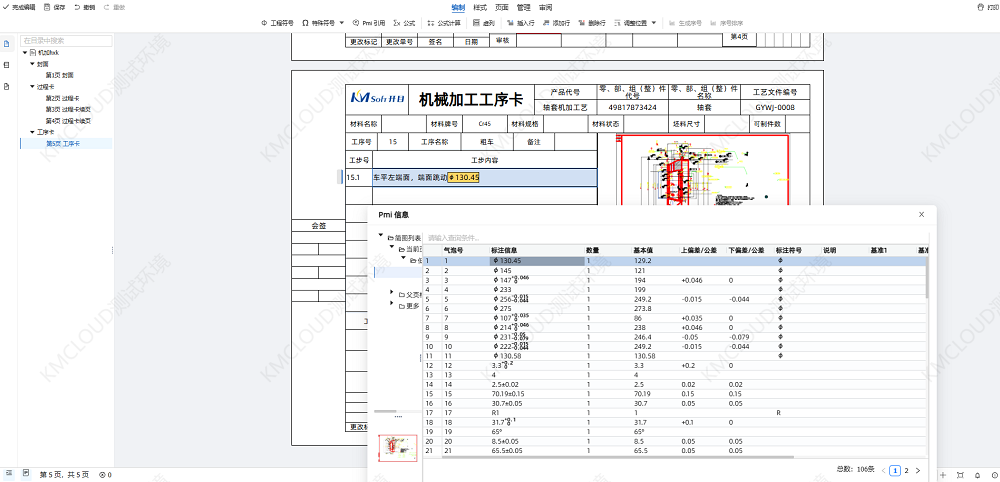Undo the last action with 撤销

[84, 8]
